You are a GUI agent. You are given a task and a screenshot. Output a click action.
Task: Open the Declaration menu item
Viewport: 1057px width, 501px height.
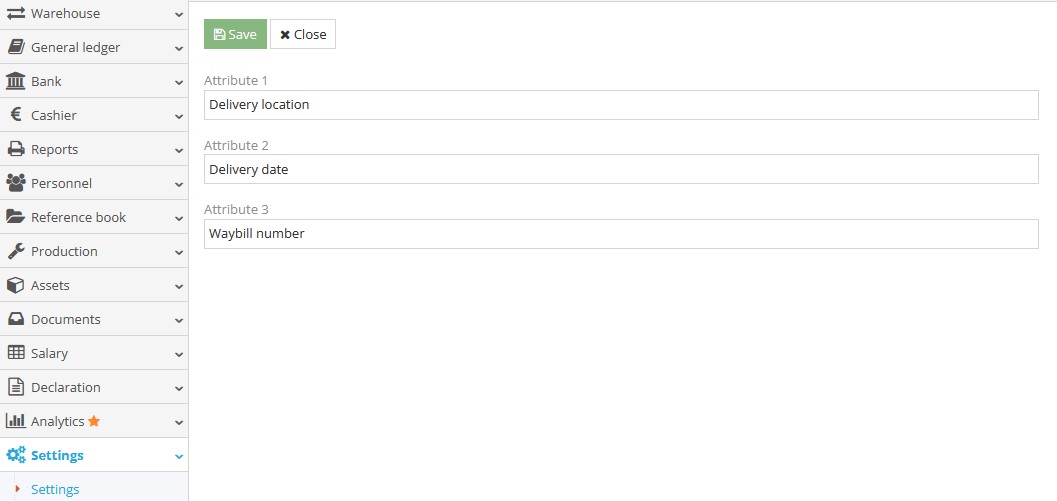[x=66, y=387]
